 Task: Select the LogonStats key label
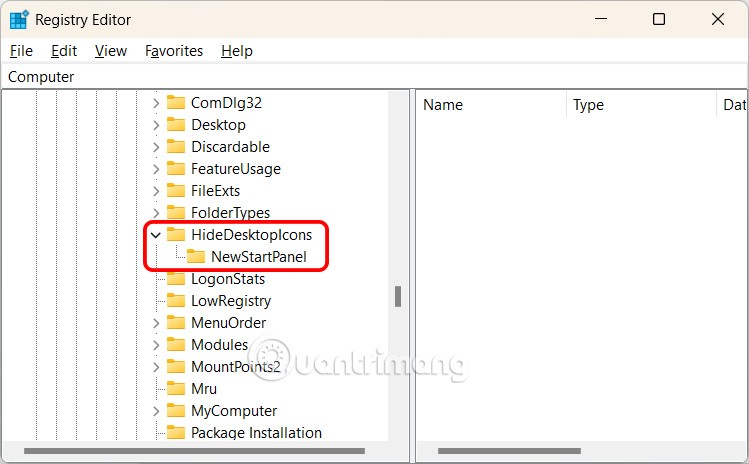coord(228,279)
